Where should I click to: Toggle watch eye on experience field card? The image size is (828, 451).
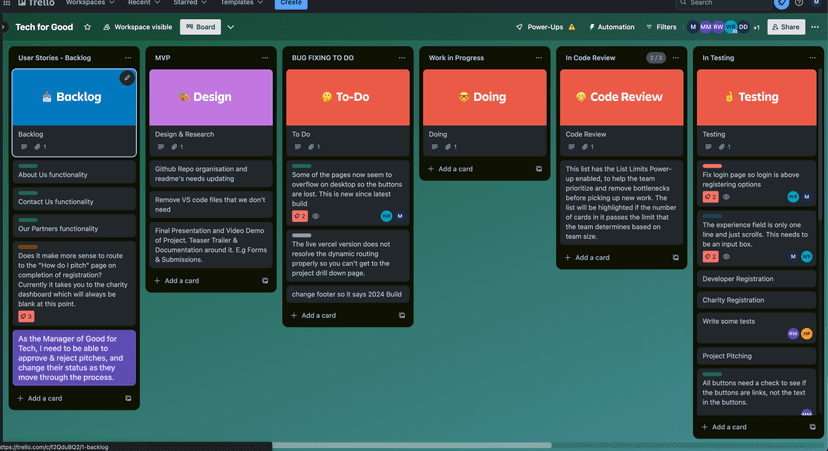click(x=726, y=257)
